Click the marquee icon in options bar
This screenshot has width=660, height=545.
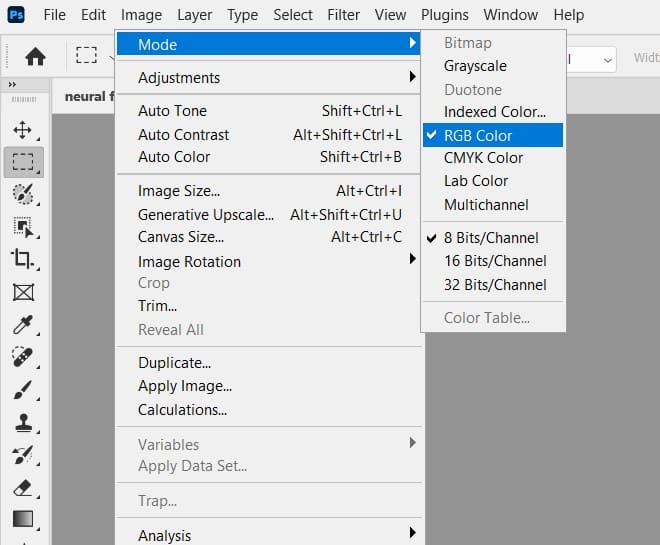point(86,55)
